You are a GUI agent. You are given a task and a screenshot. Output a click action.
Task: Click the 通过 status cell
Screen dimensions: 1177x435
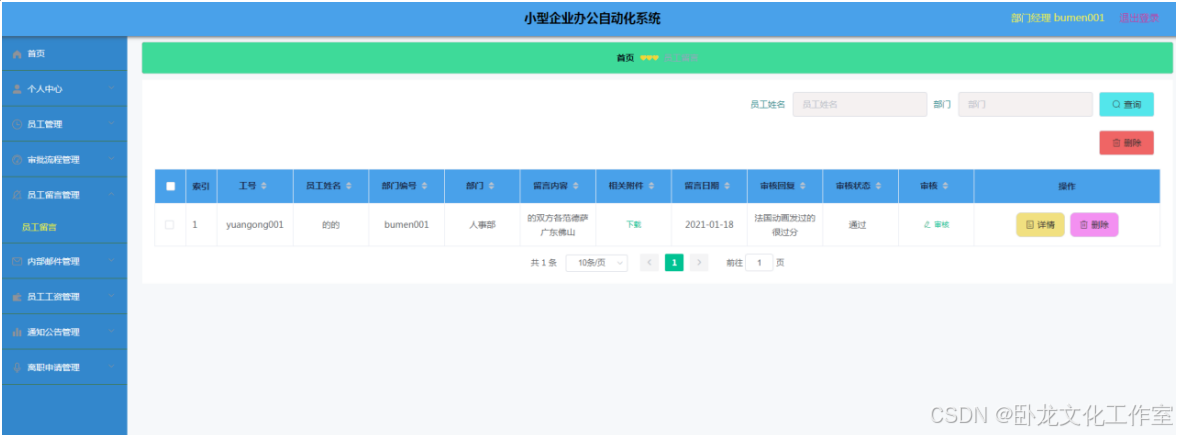[x=858, y=224]
